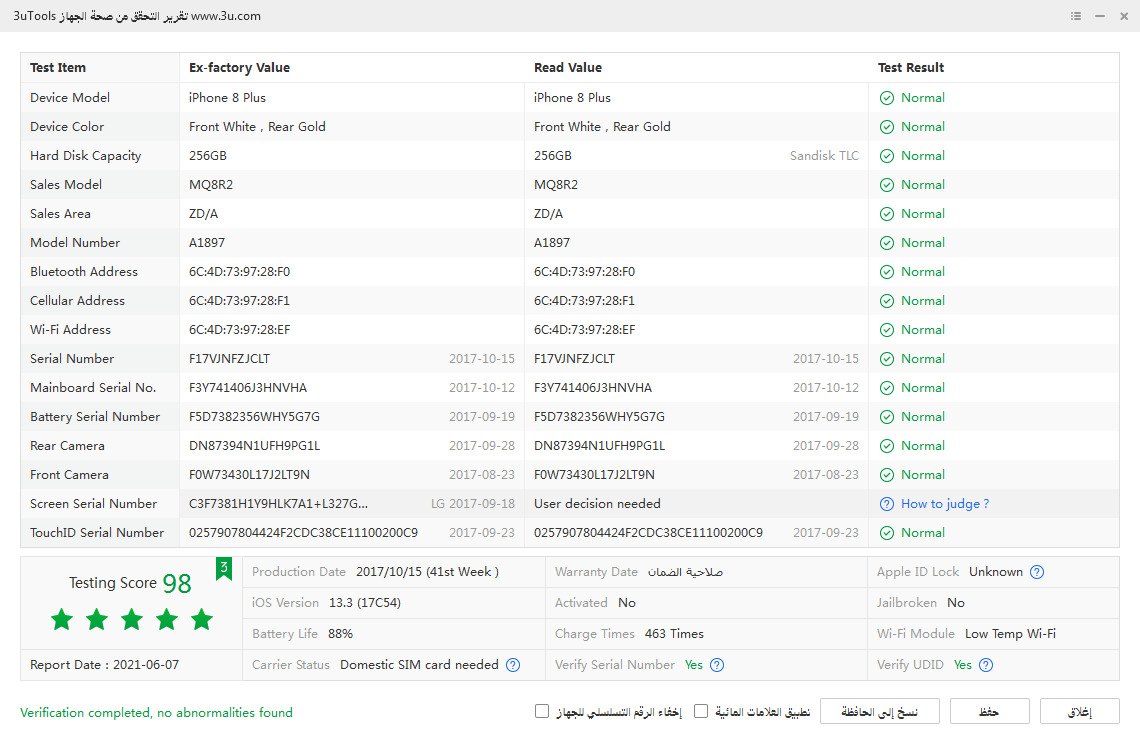Click green check icon in Device Model row
Image resolution: width=1140 pixels, height=749 pixels.
tap(887, 98)
